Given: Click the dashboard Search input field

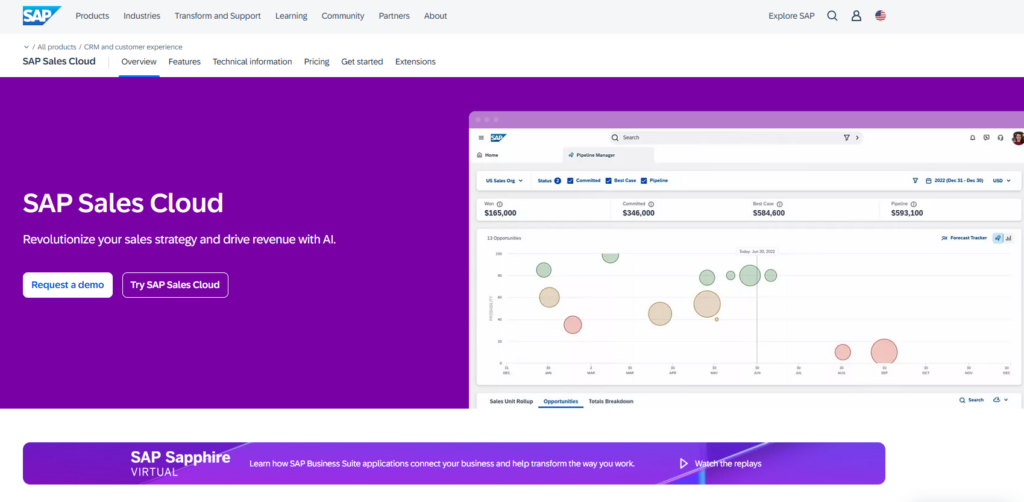Looking at the screenshot, I should (737, 138).
